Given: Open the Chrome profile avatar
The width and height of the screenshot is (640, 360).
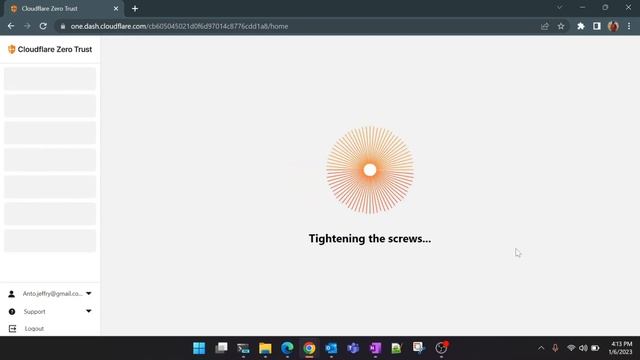Looking at the screenshot, I should tap(613, 26).
